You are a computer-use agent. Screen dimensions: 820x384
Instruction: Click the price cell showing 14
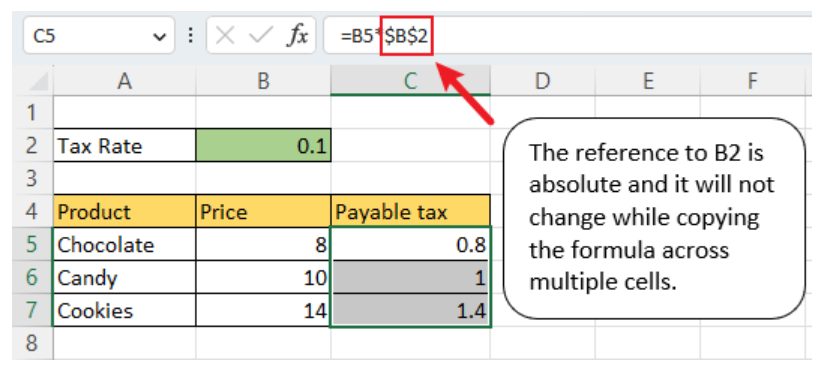point(263,310)
